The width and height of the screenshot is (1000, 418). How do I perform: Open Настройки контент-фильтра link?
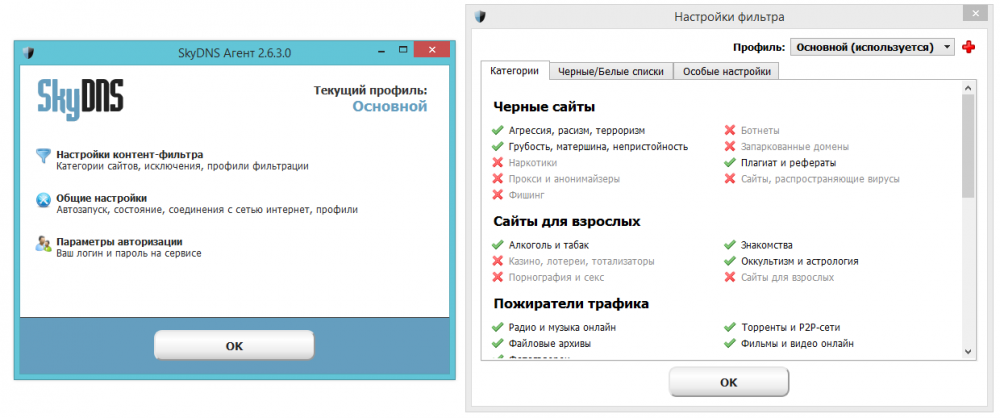click(x=130, y=154)
